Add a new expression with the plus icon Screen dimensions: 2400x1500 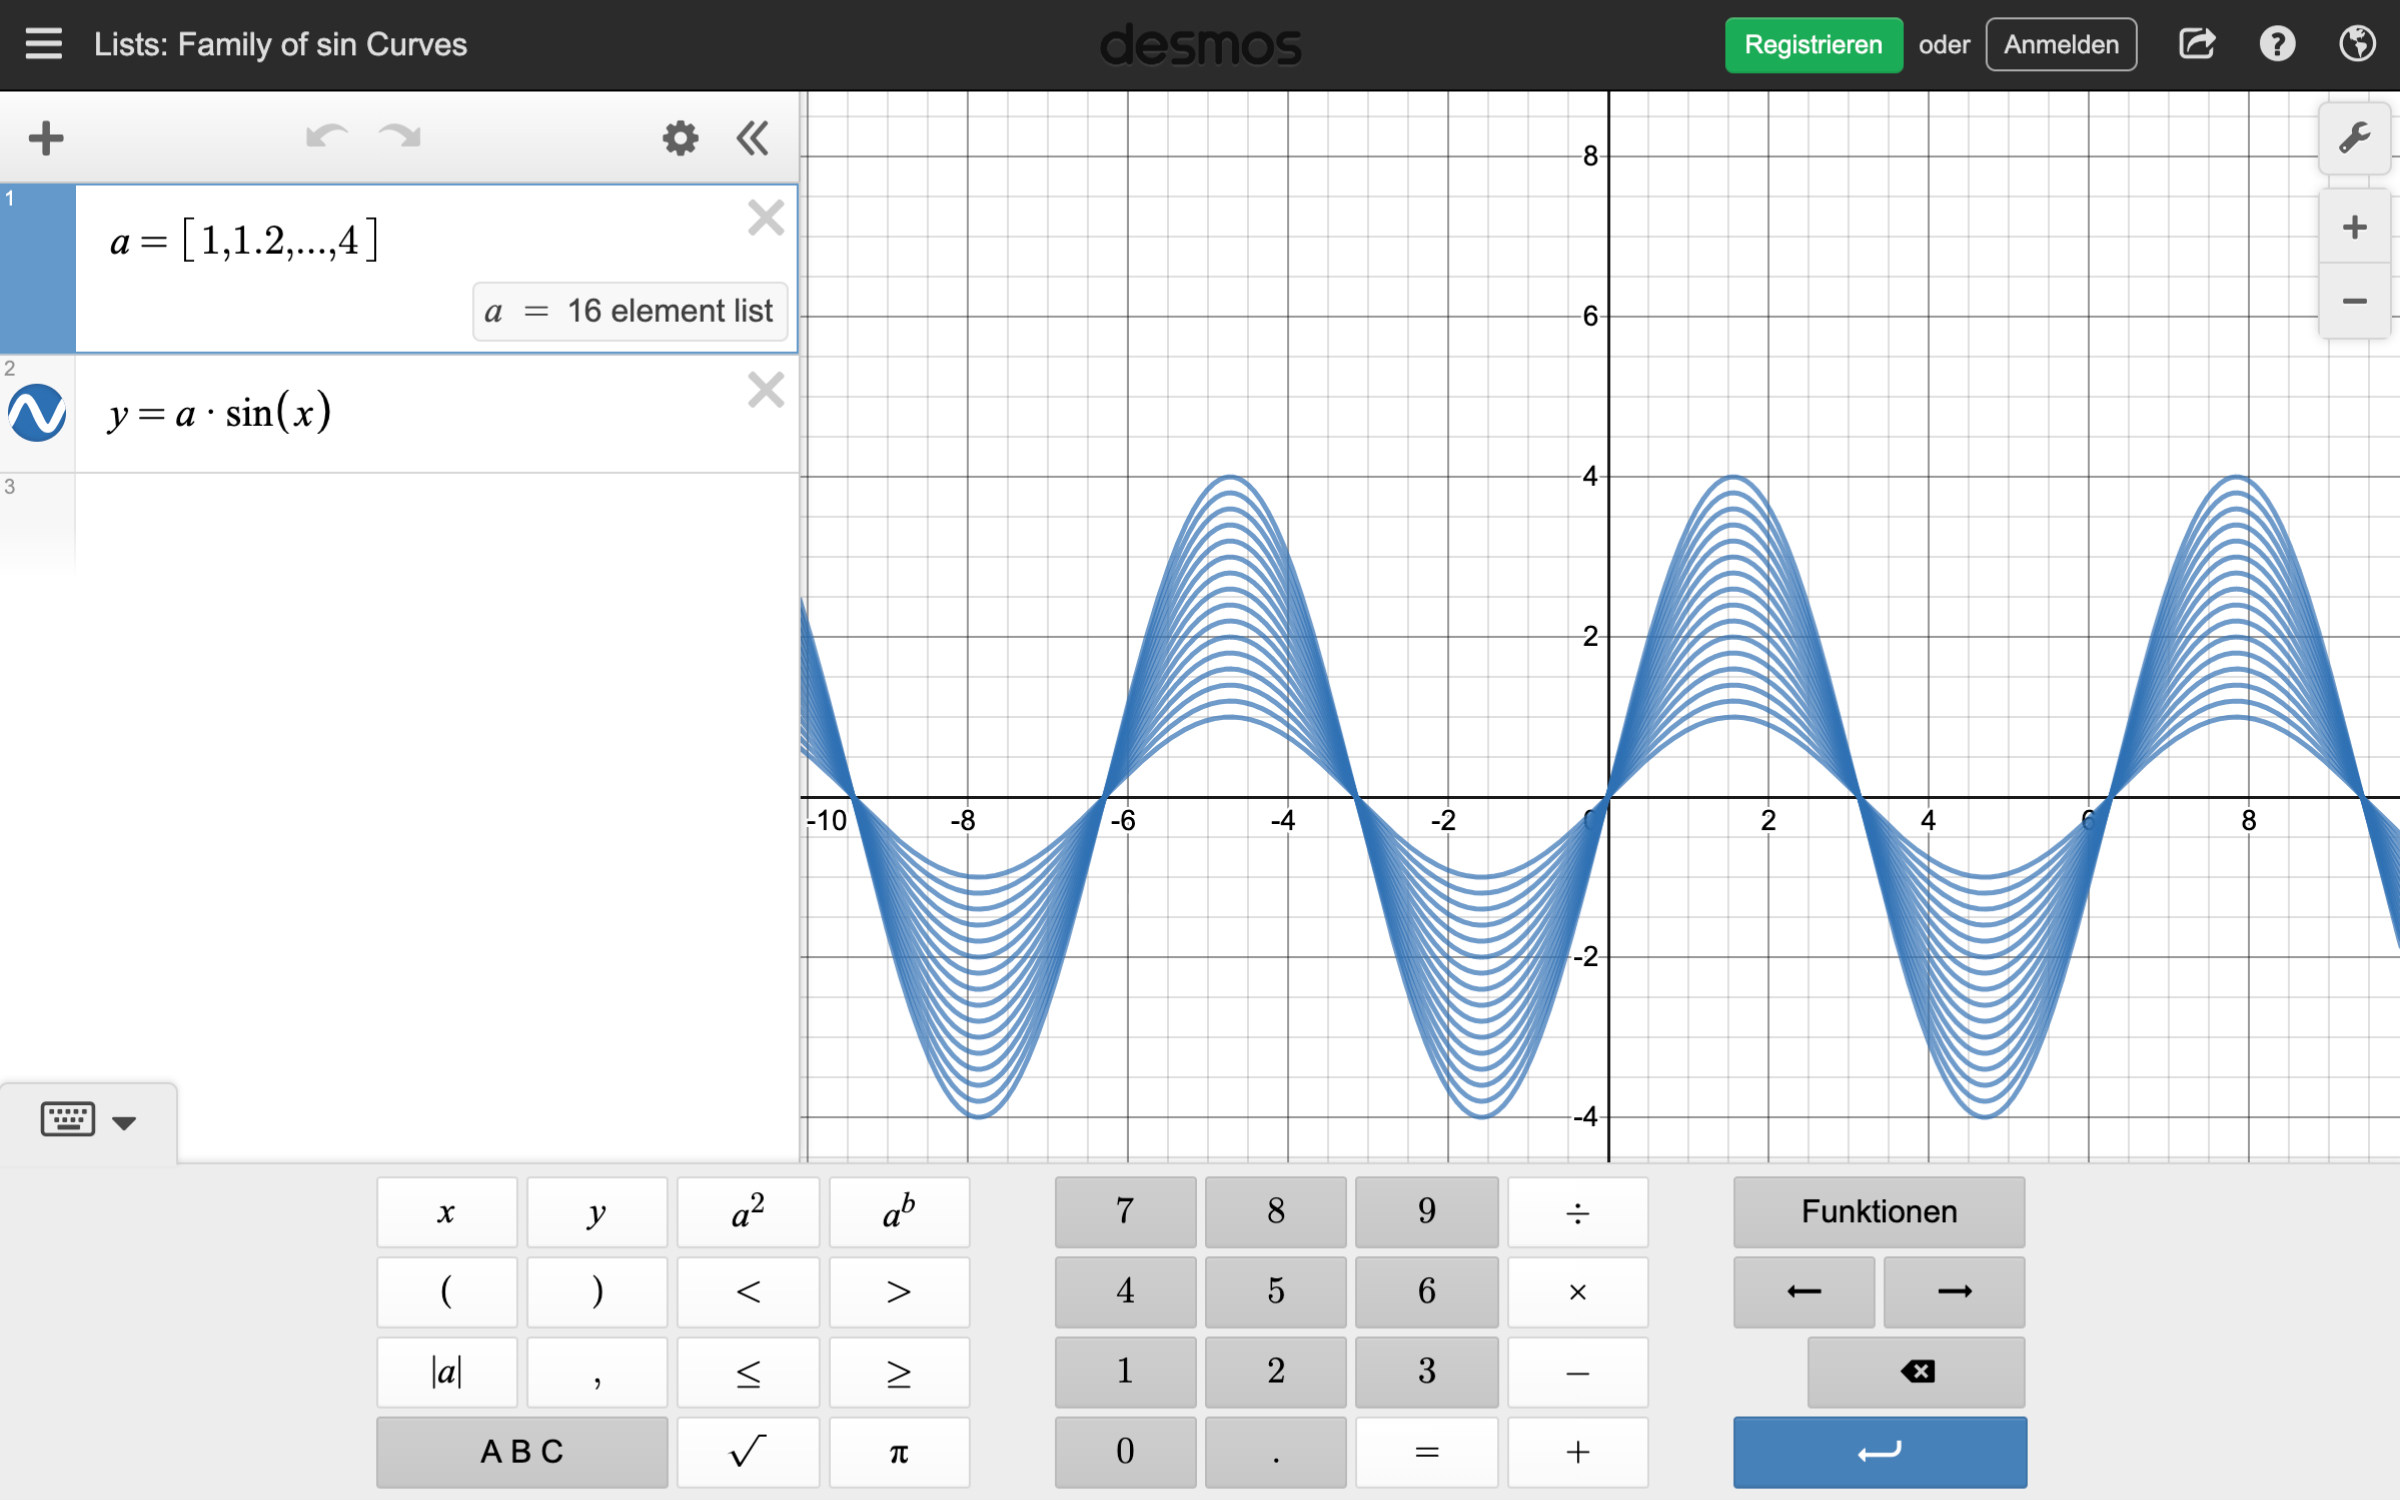[x=46, y=138]
